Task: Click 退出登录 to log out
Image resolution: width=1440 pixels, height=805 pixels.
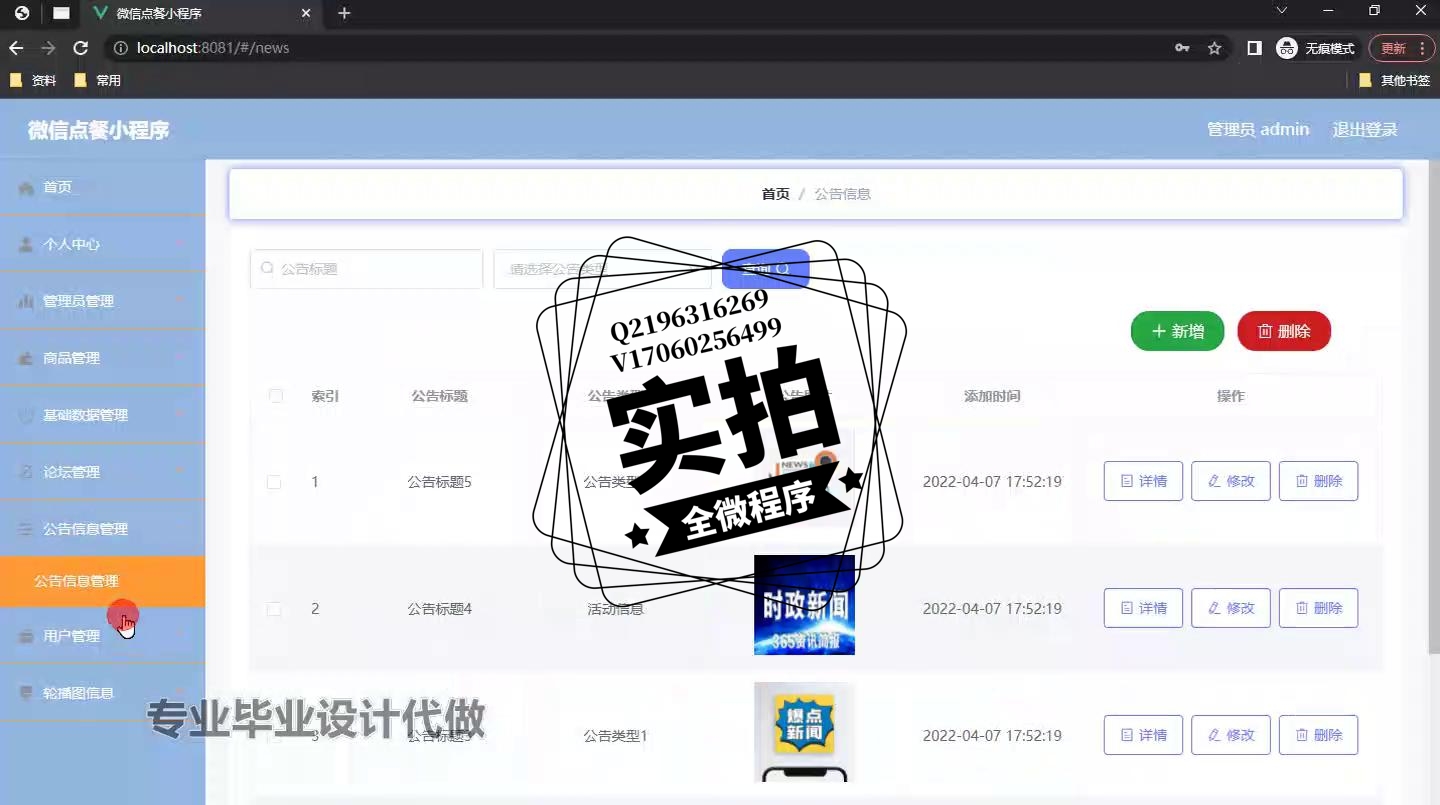Action: [x=1365, y=130]
